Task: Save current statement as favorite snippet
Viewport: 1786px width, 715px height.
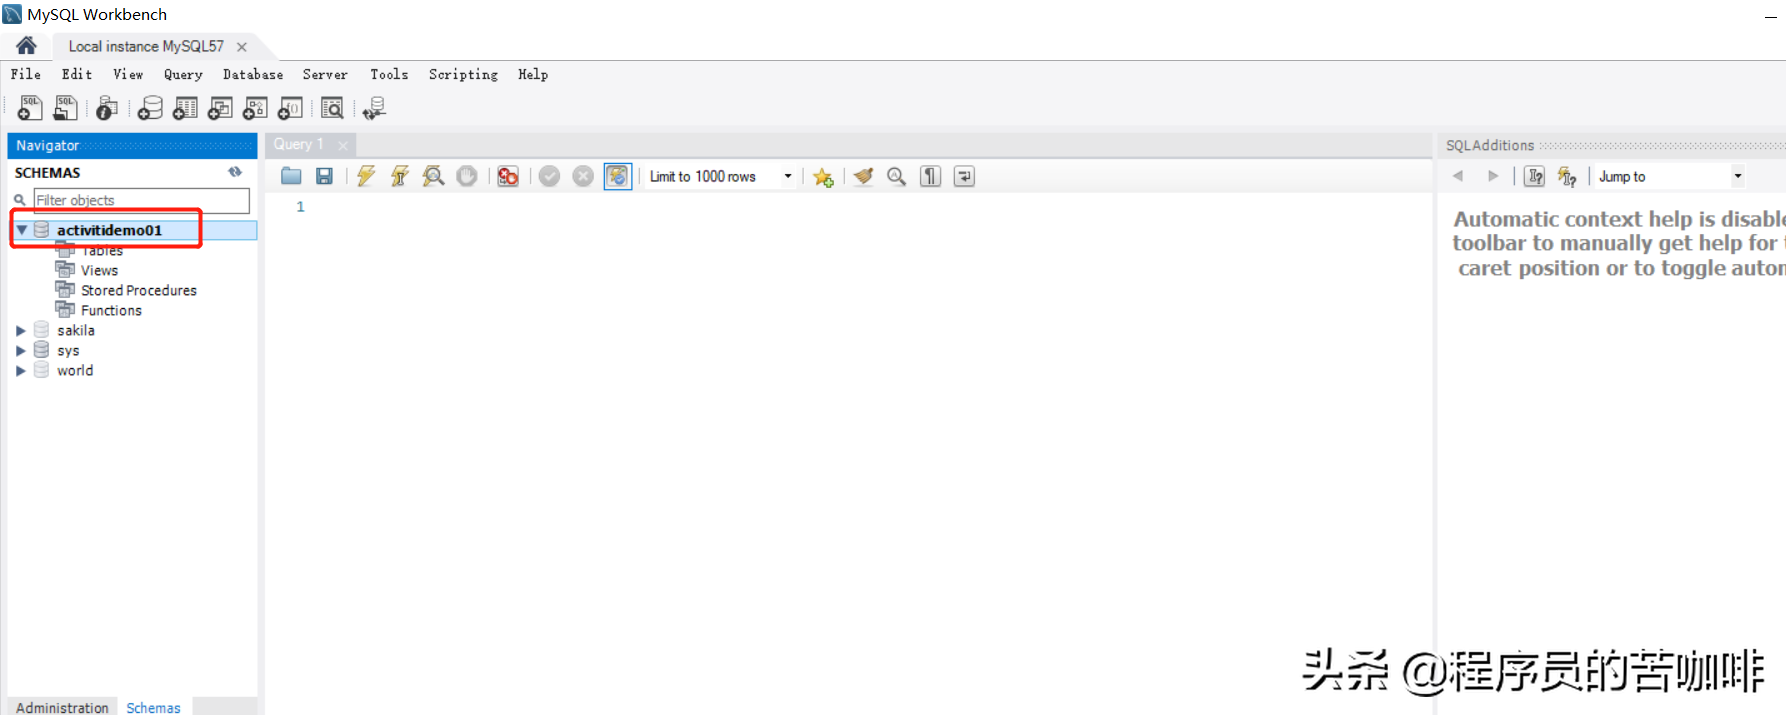Action: point(823,177)
